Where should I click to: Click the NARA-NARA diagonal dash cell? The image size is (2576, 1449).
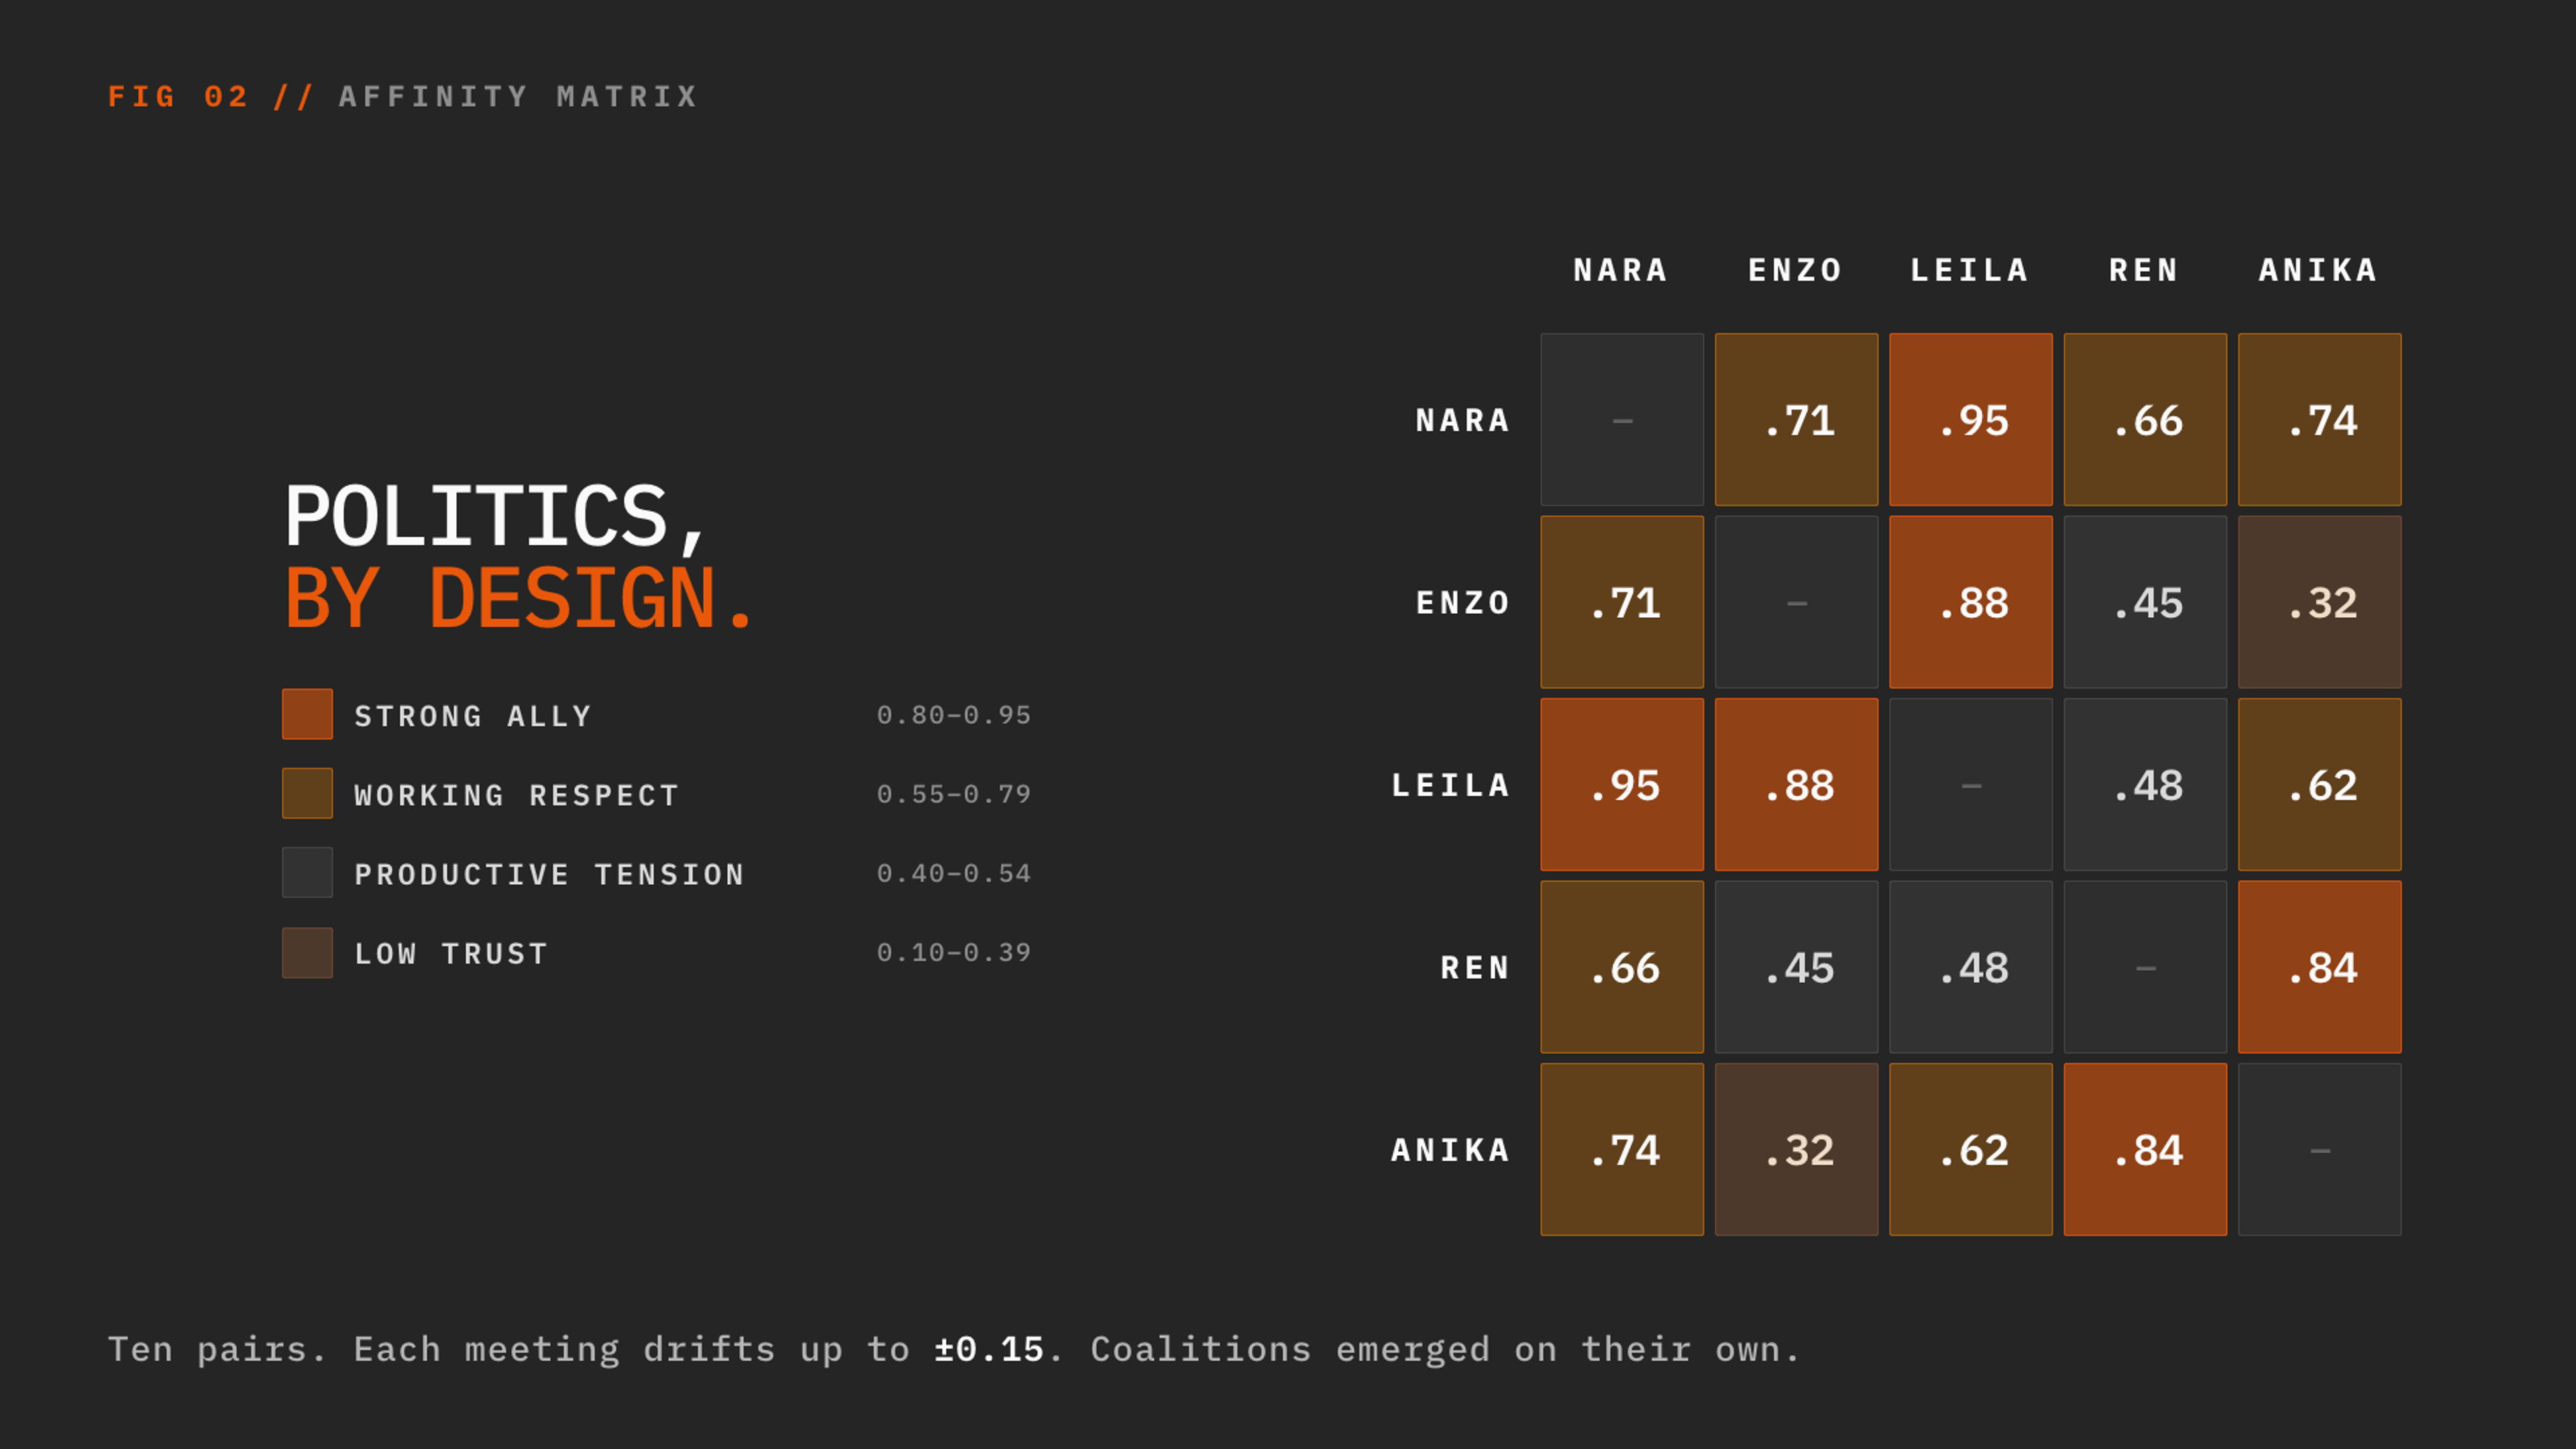[1622, 419]
